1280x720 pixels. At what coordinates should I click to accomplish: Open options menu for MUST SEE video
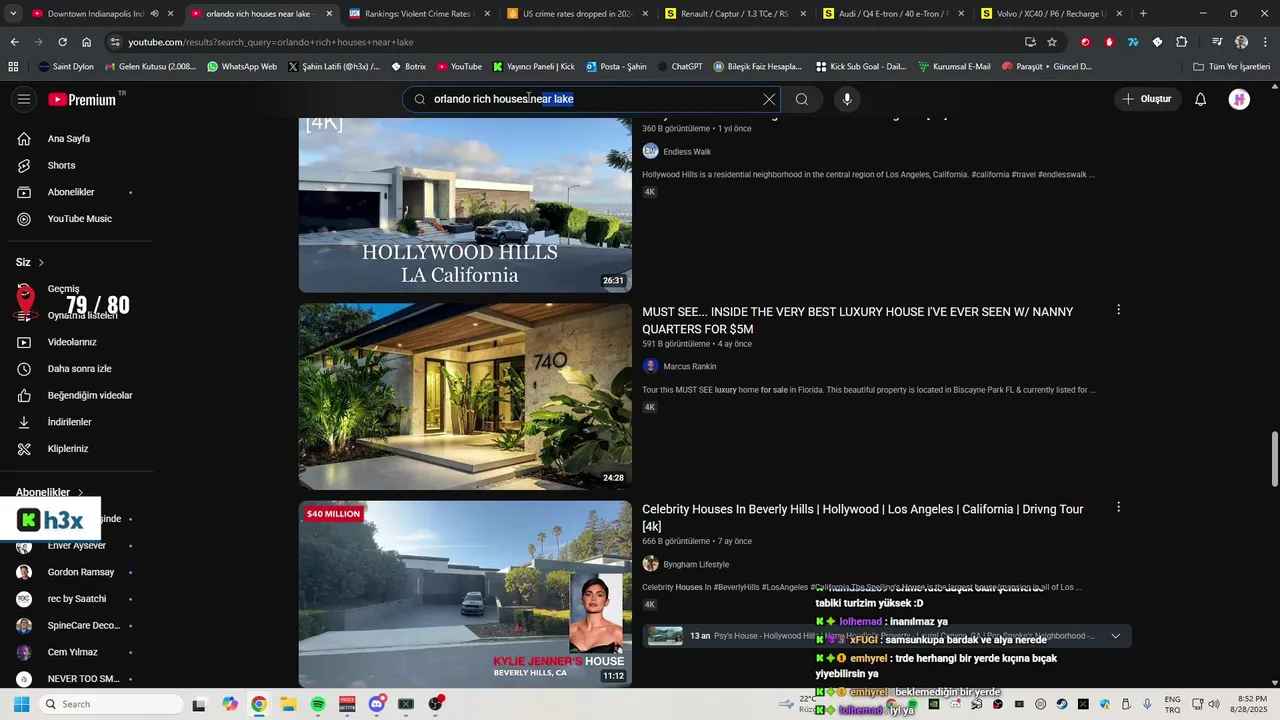click(1118, 310)
